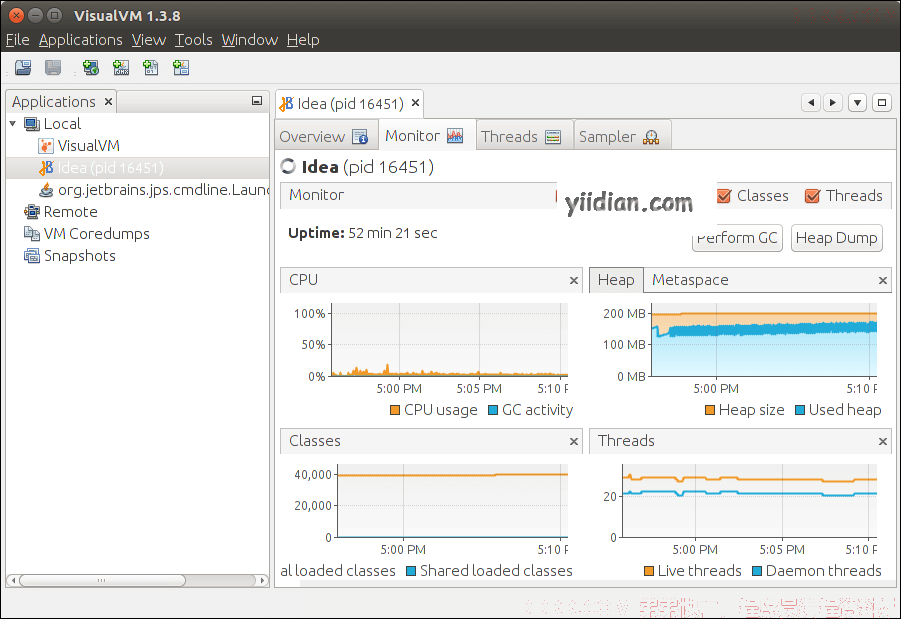
Task: Maximize the document window area
Action: tap(882, 103)
